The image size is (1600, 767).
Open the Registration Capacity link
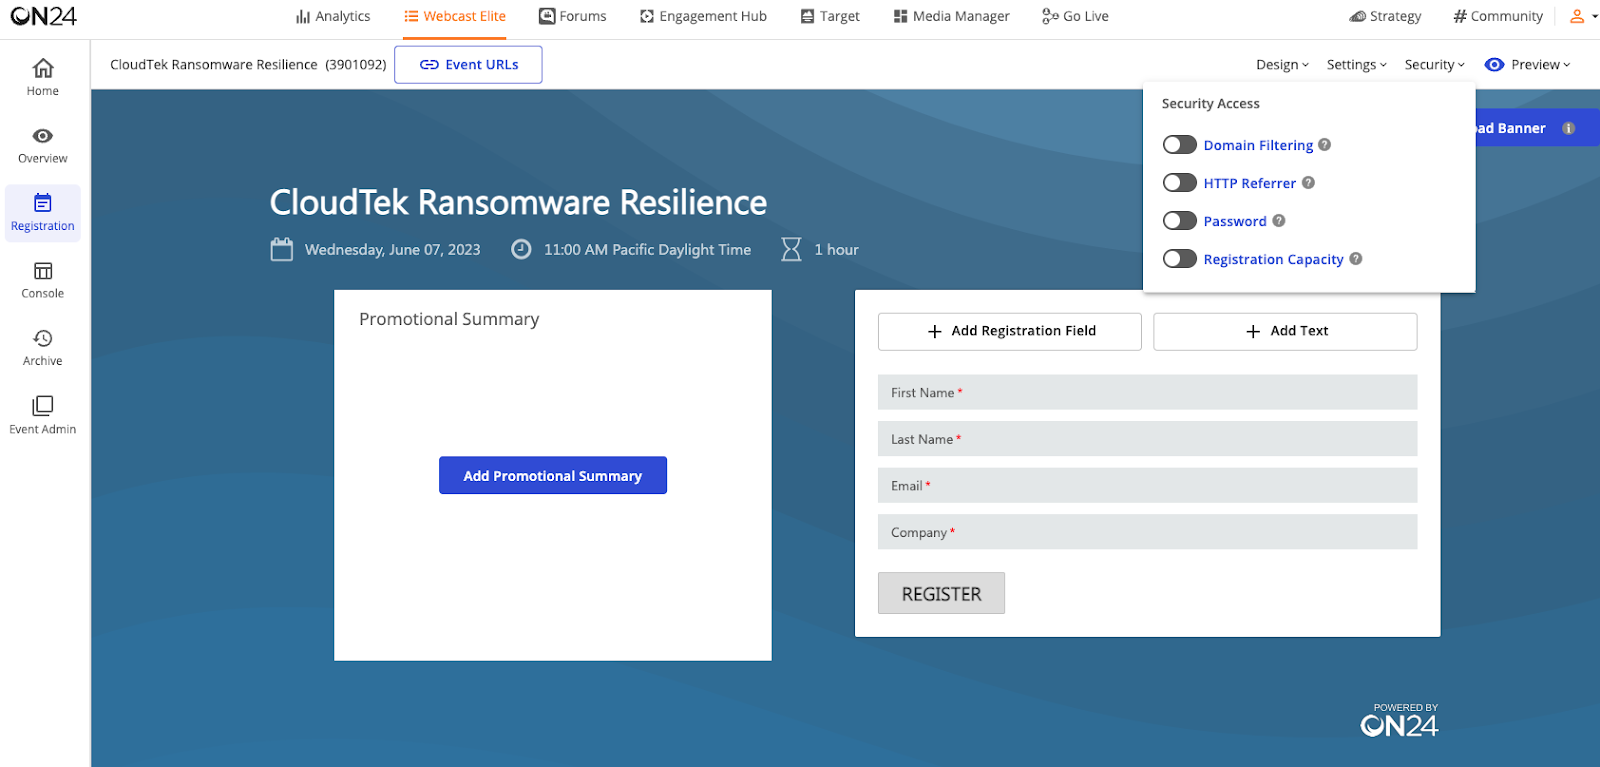[x=1273, y=259]
